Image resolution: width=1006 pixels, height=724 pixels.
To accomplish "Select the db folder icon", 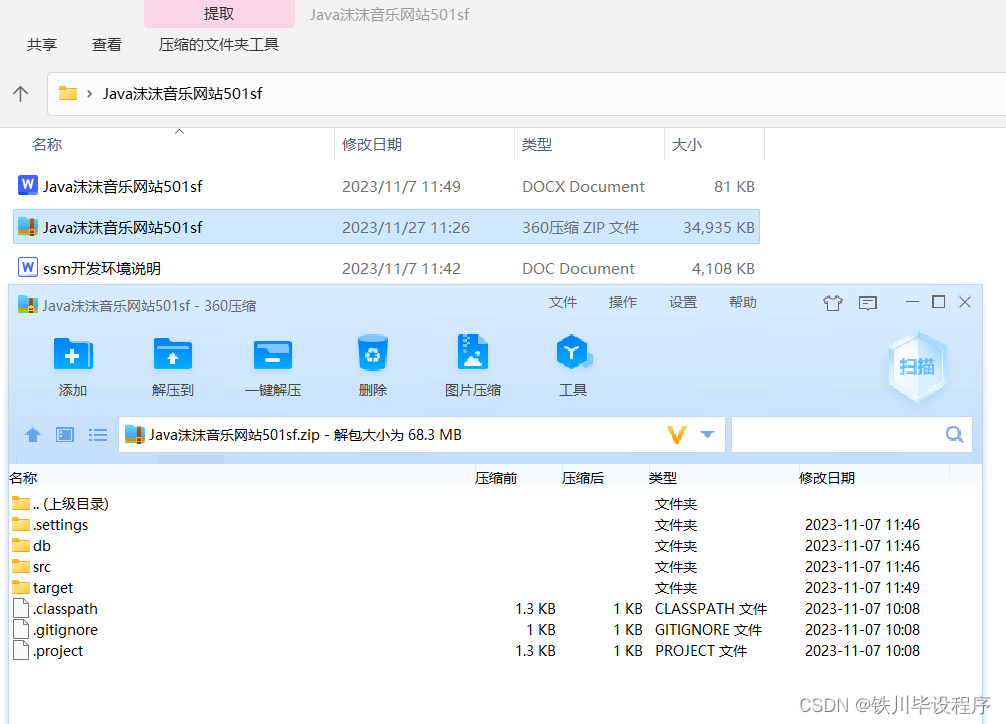I will (21, 546).
